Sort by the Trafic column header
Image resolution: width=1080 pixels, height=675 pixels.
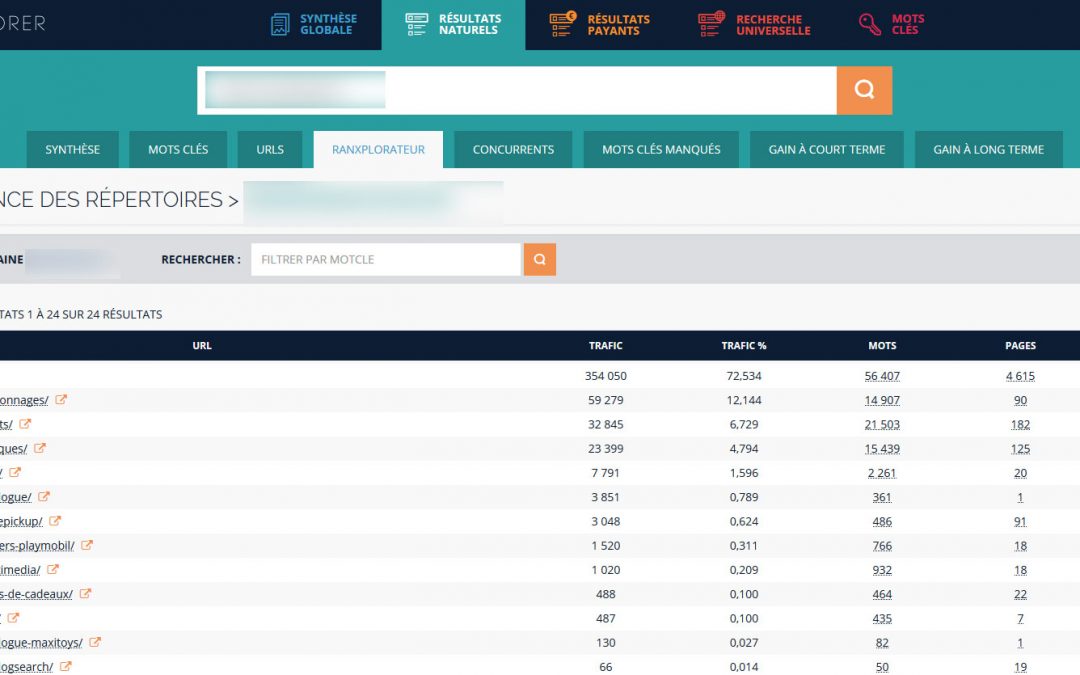pos(605,346)
